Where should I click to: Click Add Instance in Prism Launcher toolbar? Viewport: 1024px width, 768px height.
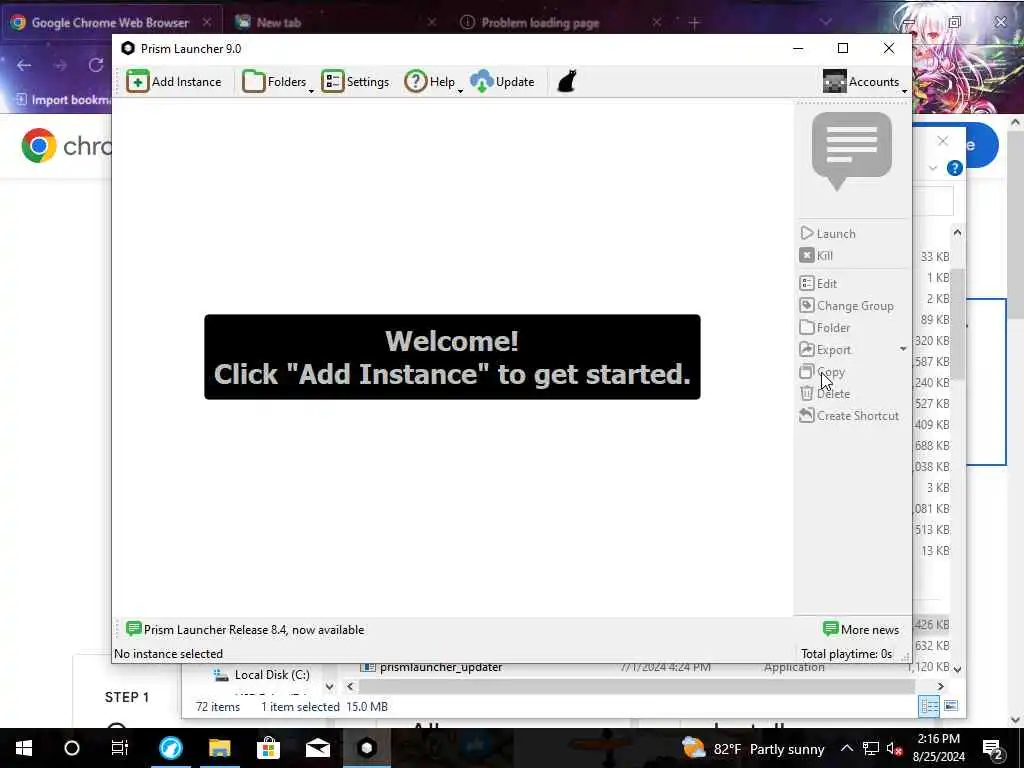point(174,82)
